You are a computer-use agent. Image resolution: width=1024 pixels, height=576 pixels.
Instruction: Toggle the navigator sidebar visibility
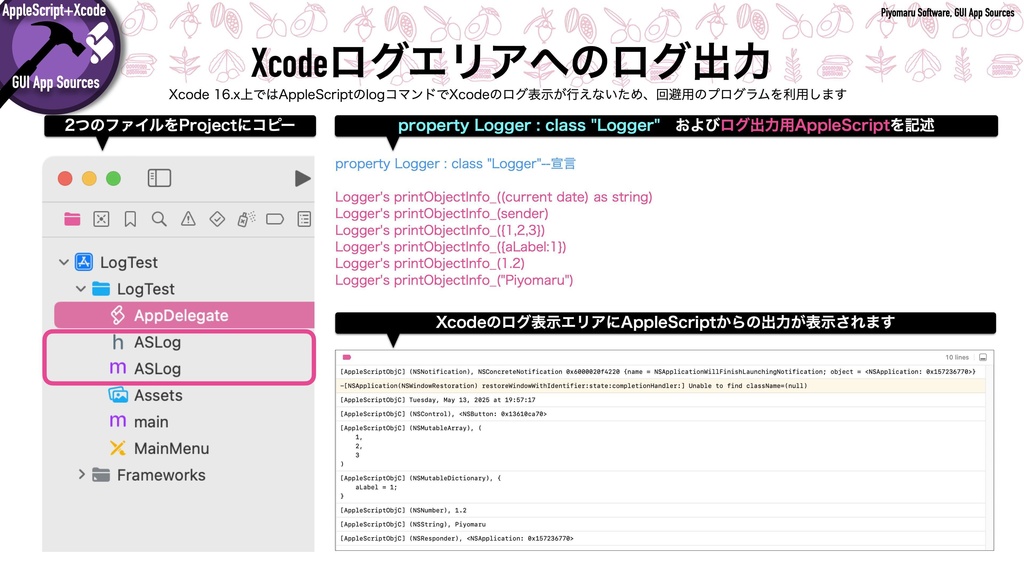(x=160, y=178)
